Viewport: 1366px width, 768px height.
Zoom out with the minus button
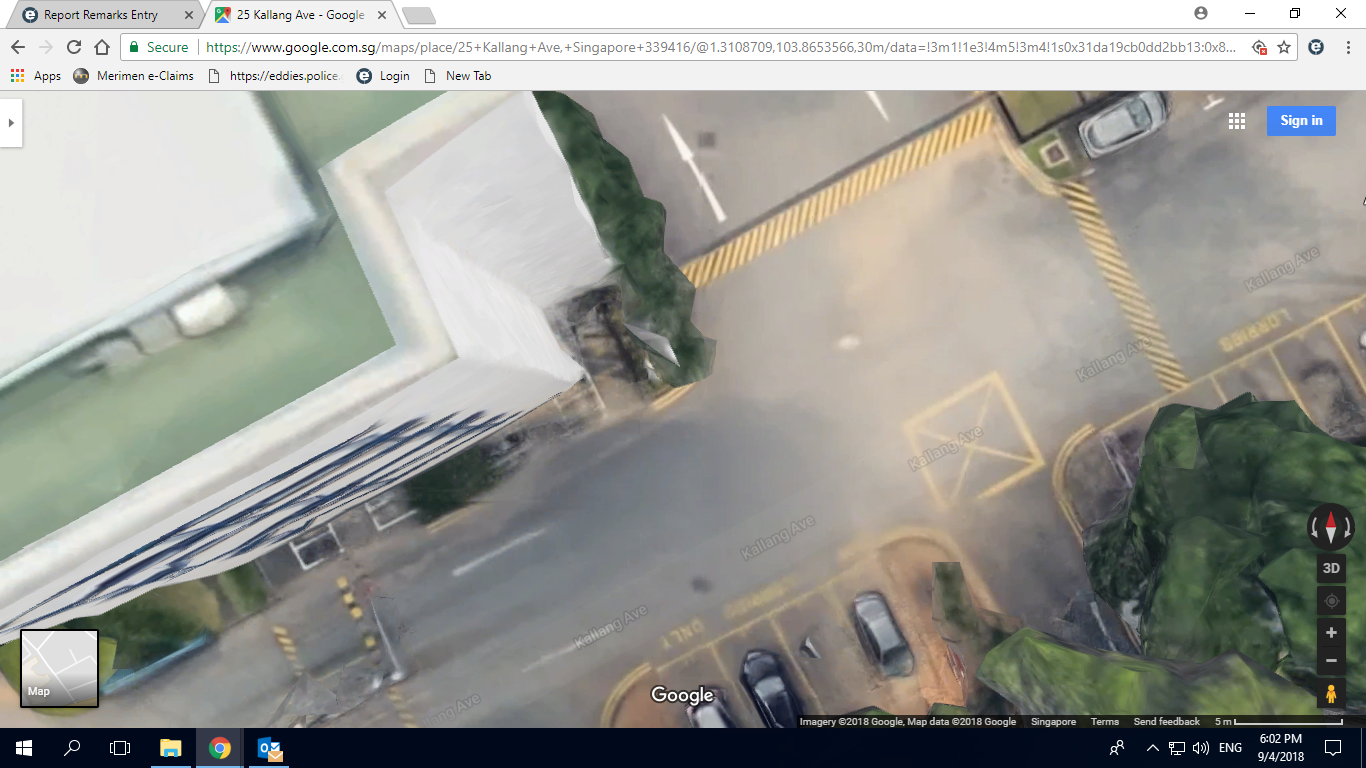point(1331,661)
